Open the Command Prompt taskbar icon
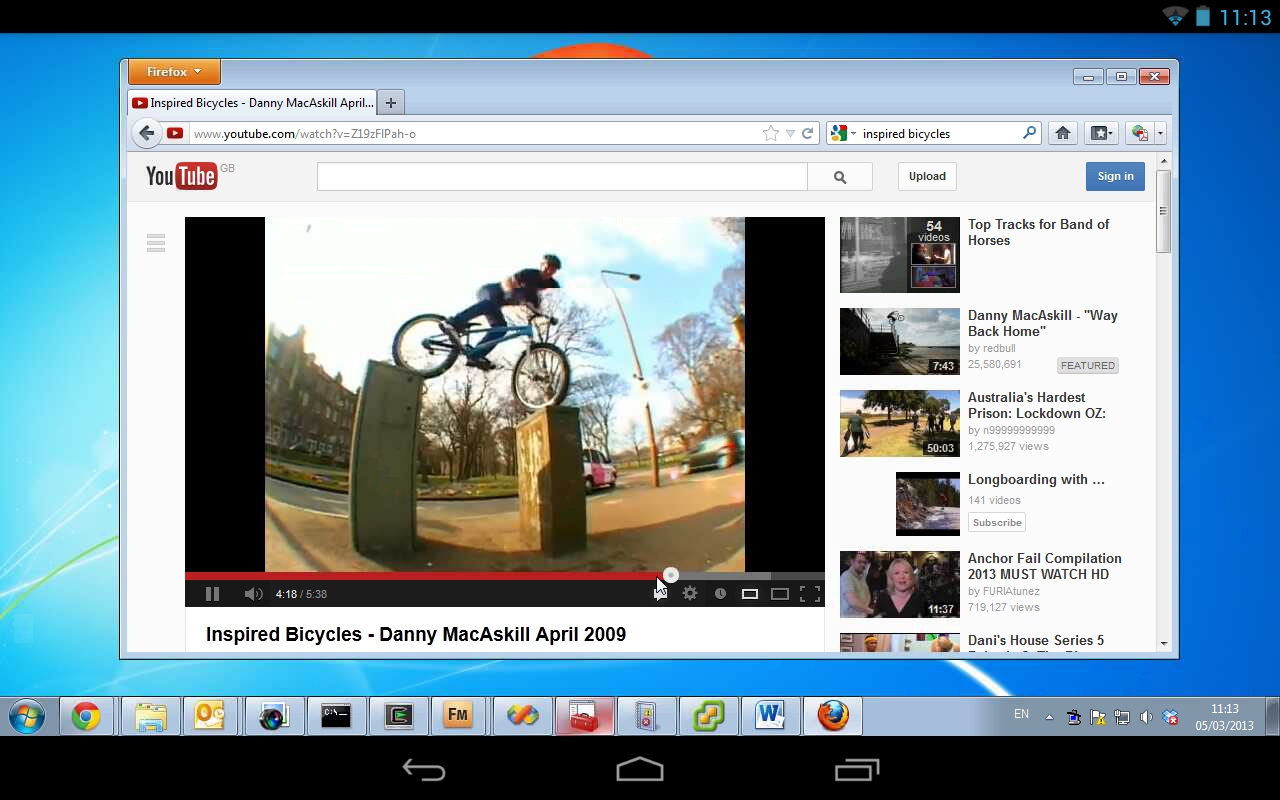This screenshot has height=800, width=1280. [x=336, y=716]
